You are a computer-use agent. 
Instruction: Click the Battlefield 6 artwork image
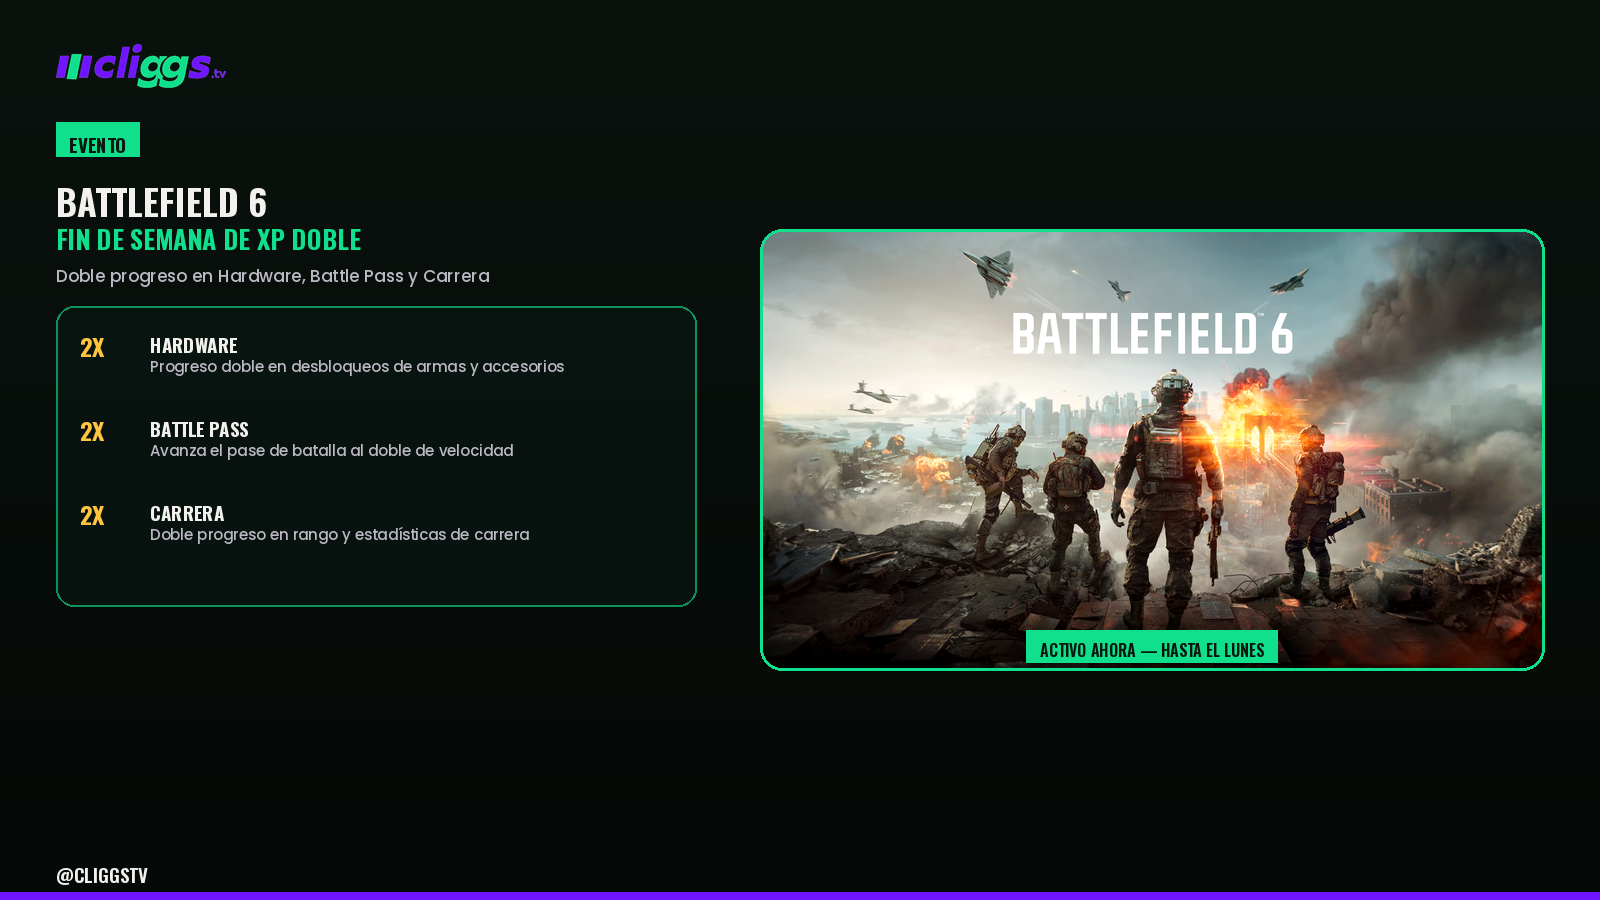(1152, 450)
